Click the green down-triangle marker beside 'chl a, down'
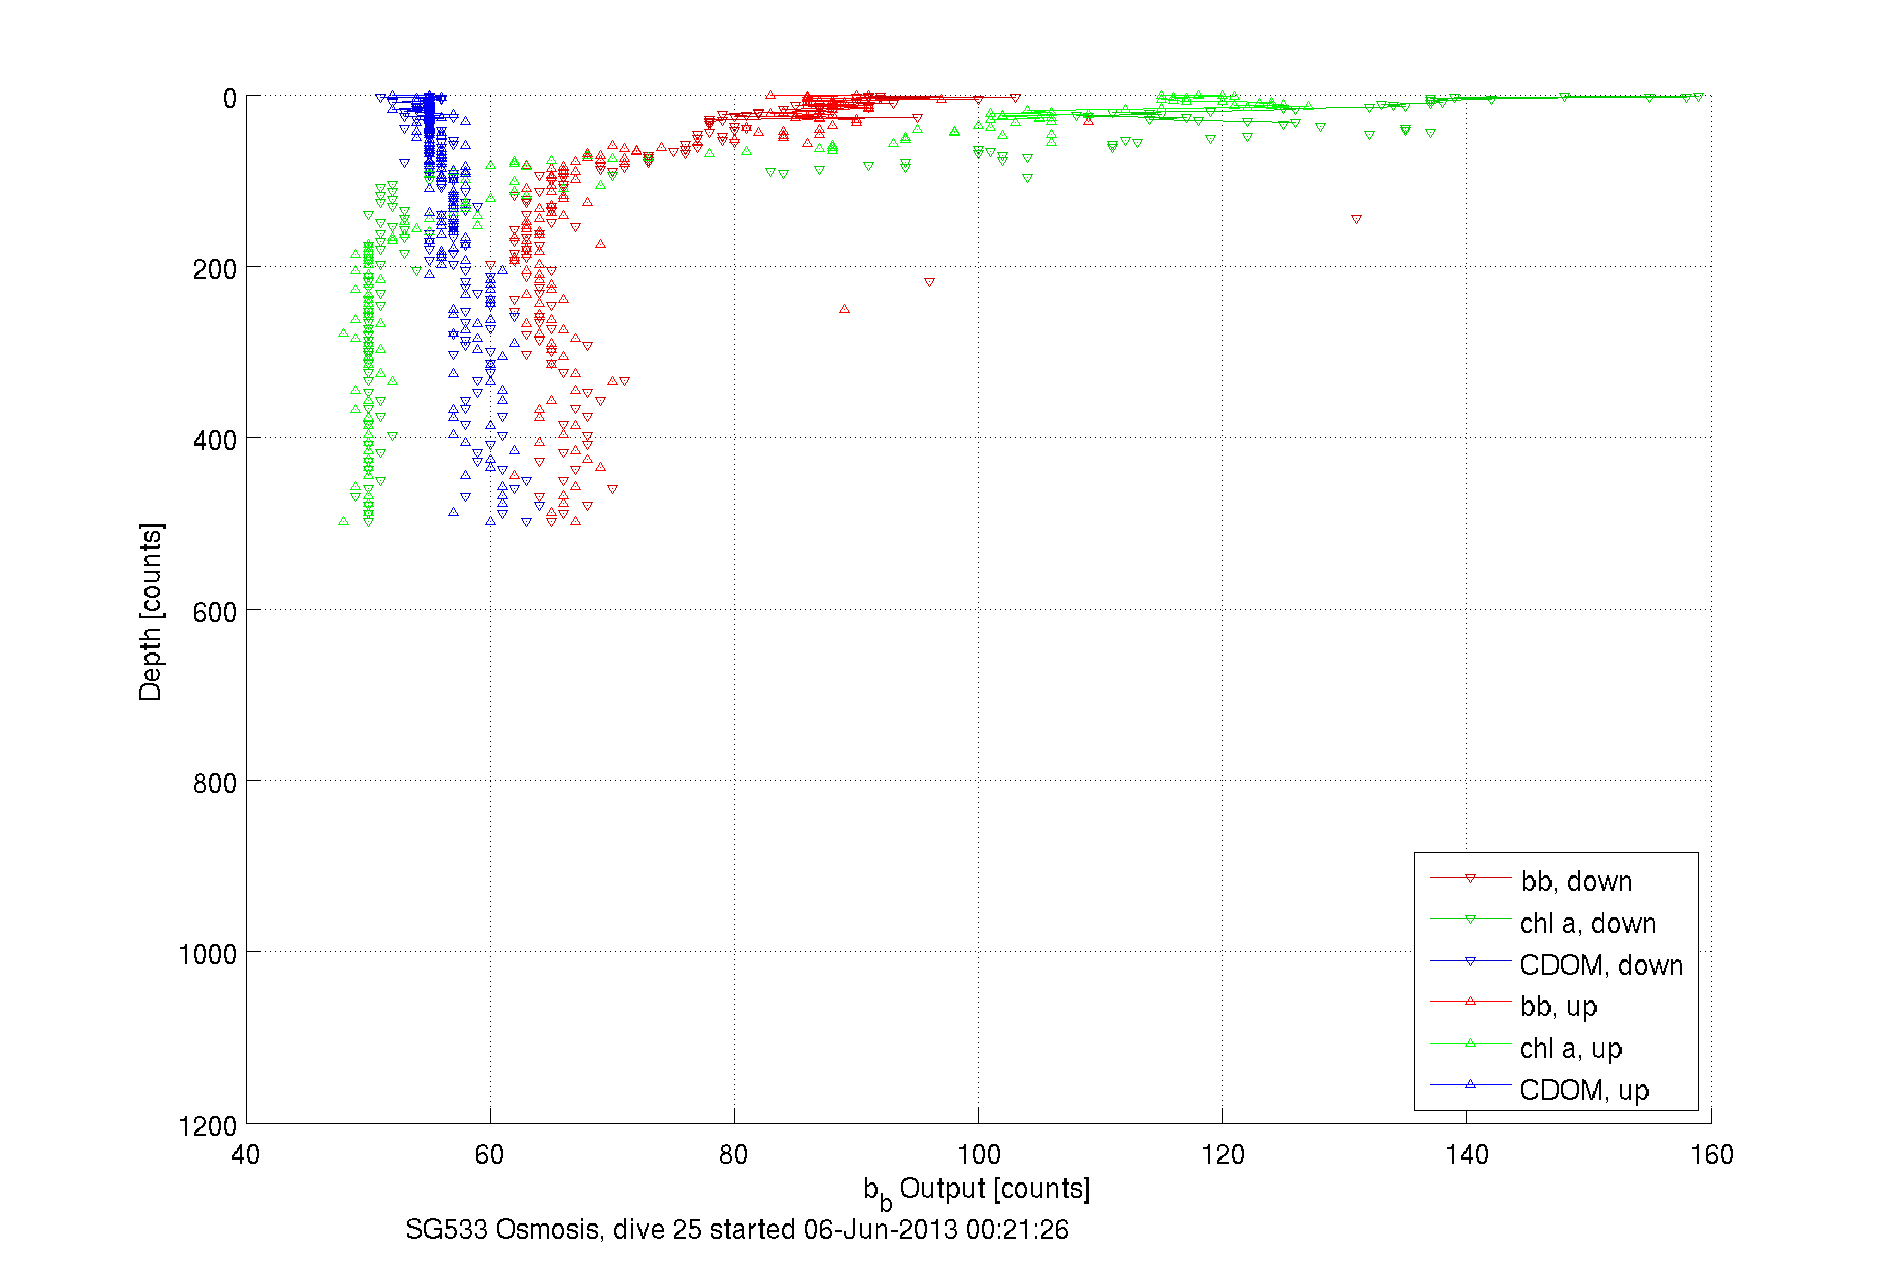Image resolution: width=1891 pixels, height=1262 pixels. coord(1470,919)
